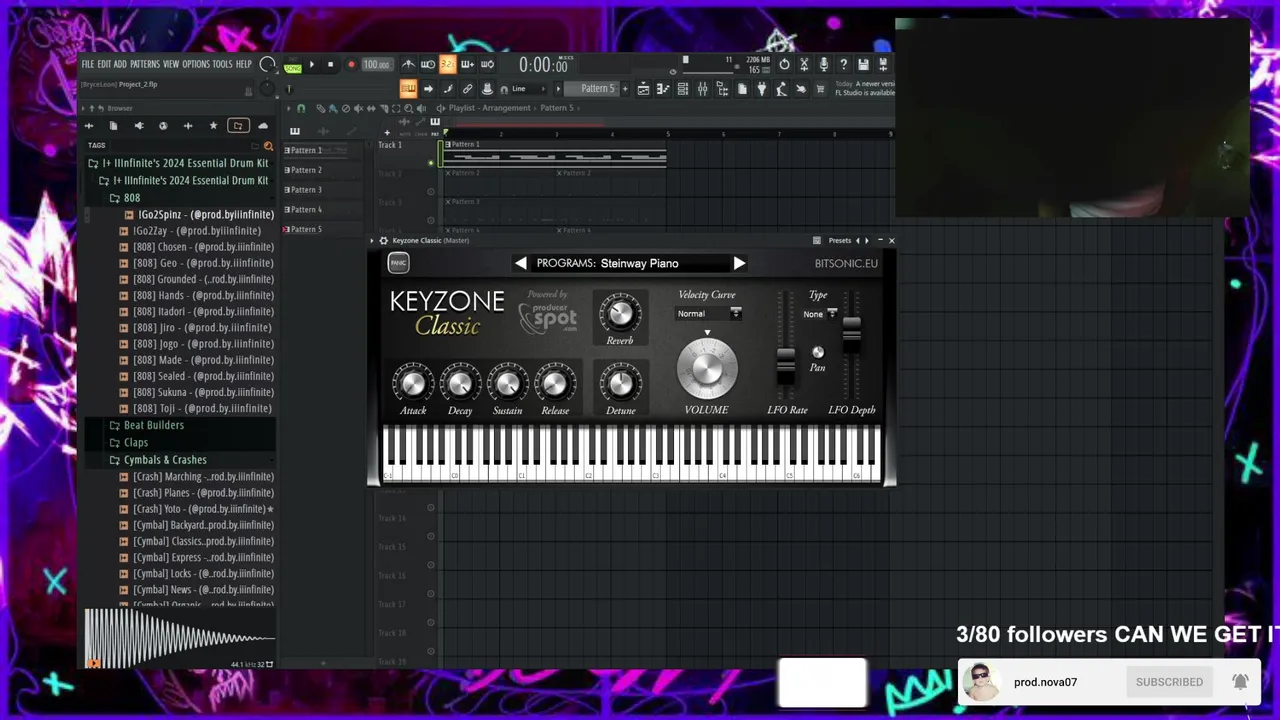Select the browser globe icon
Image resolution: width=1280 pixels, height=720 pixels.
click(x=163, y=126)
